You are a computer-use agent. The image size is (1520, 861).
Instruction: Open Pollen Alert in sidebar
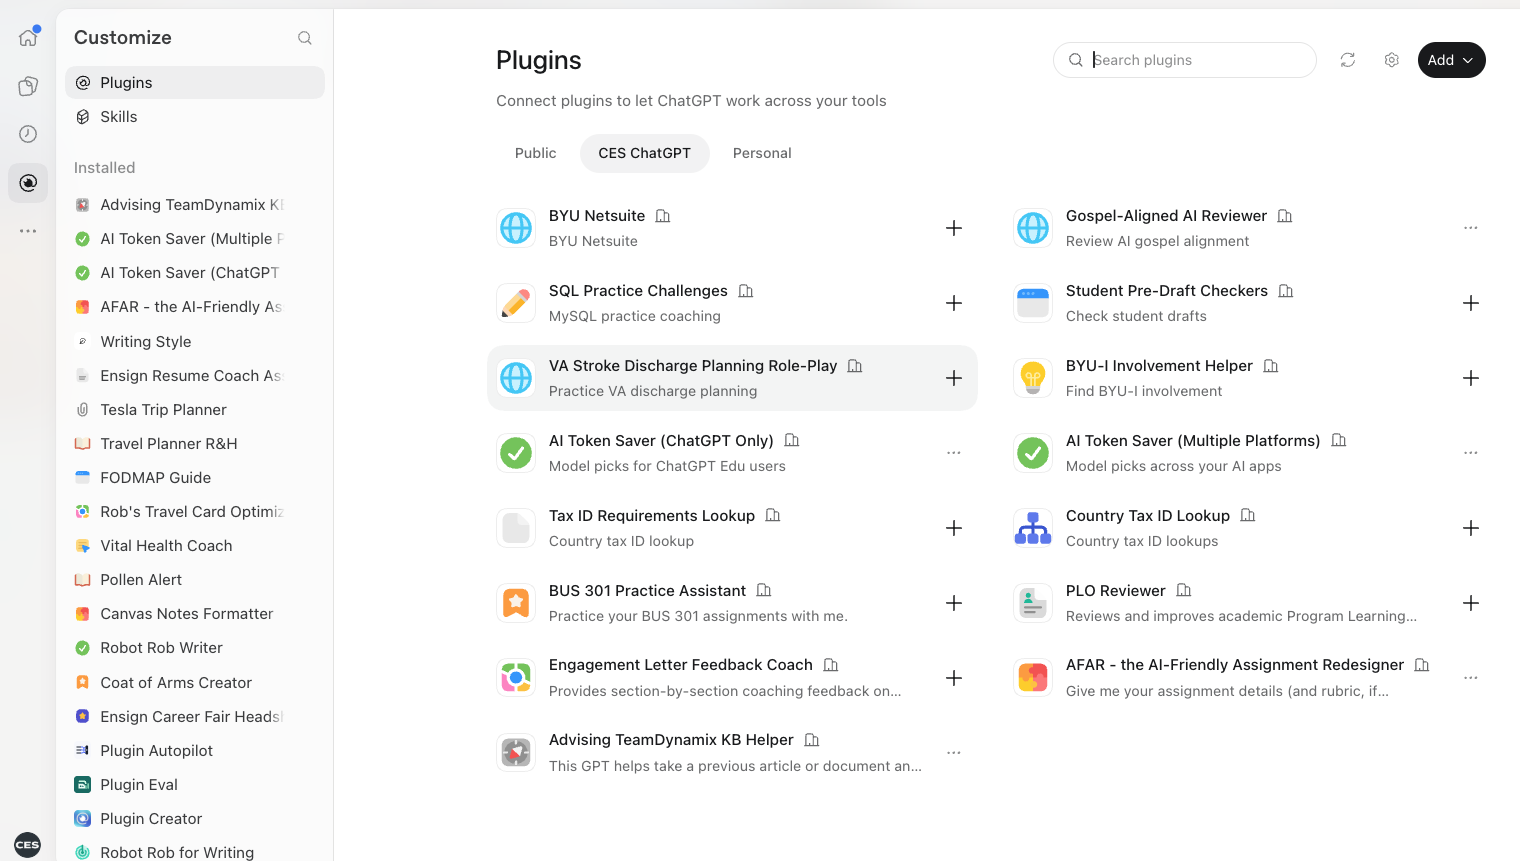click(195, 580)
